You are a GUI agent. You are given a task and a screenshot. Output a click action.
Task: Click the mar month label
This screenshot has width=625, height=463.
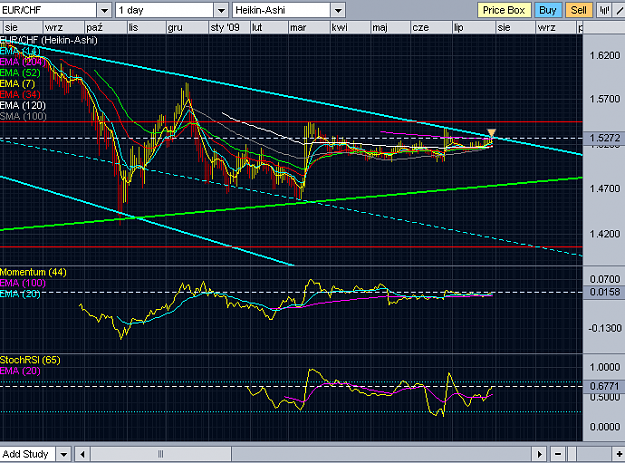click(x=298, y=27)
